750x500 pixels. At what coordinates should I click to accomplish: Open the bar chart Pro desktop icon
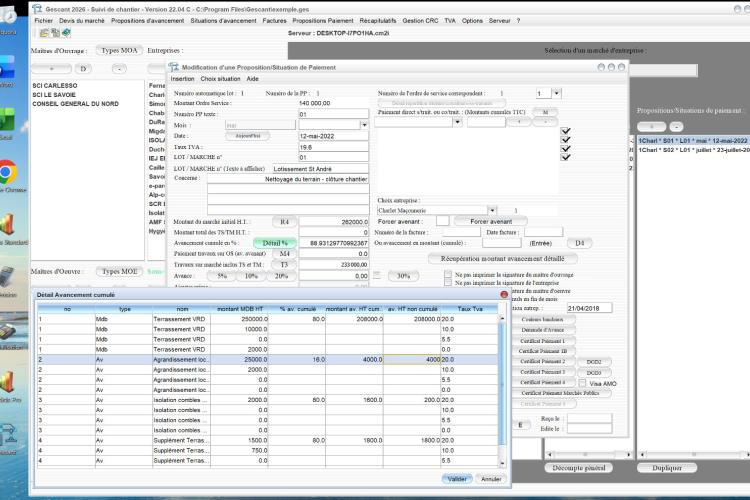click(x=7, y=383)
